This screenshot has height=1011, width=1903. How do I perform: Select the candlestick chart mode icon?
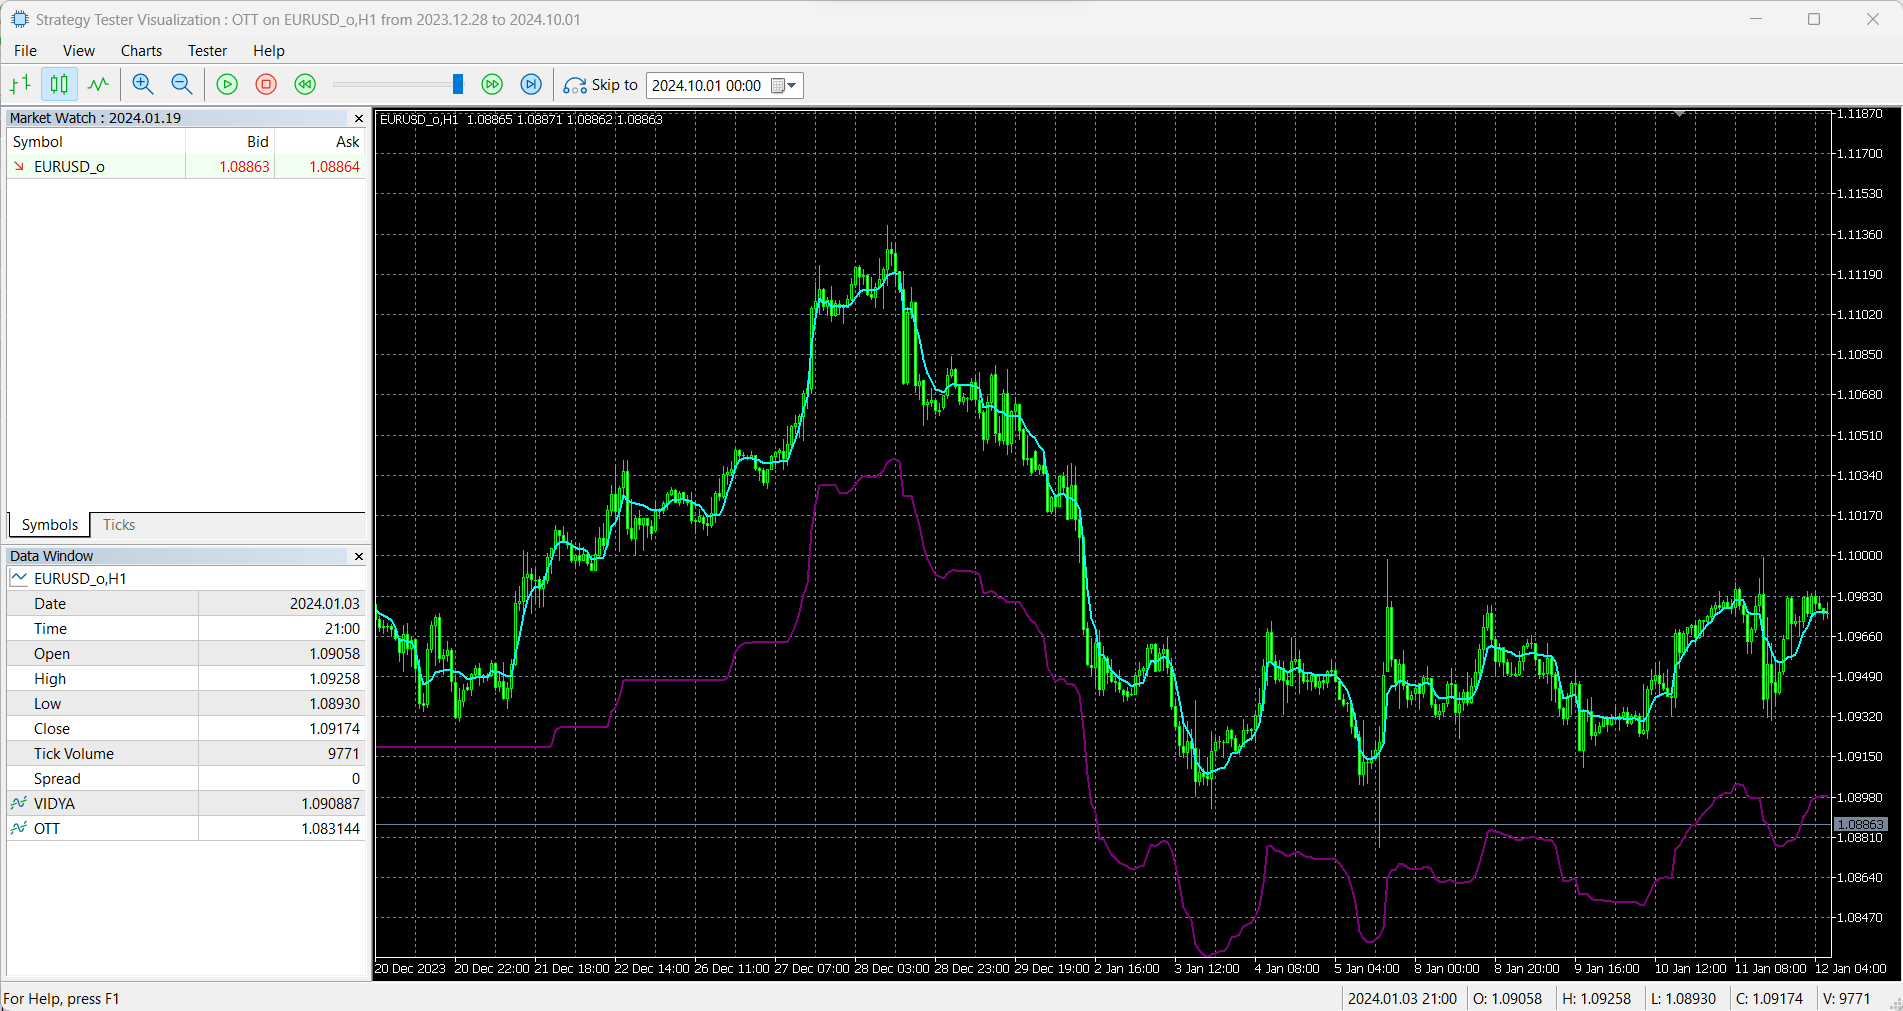[60, 85]
